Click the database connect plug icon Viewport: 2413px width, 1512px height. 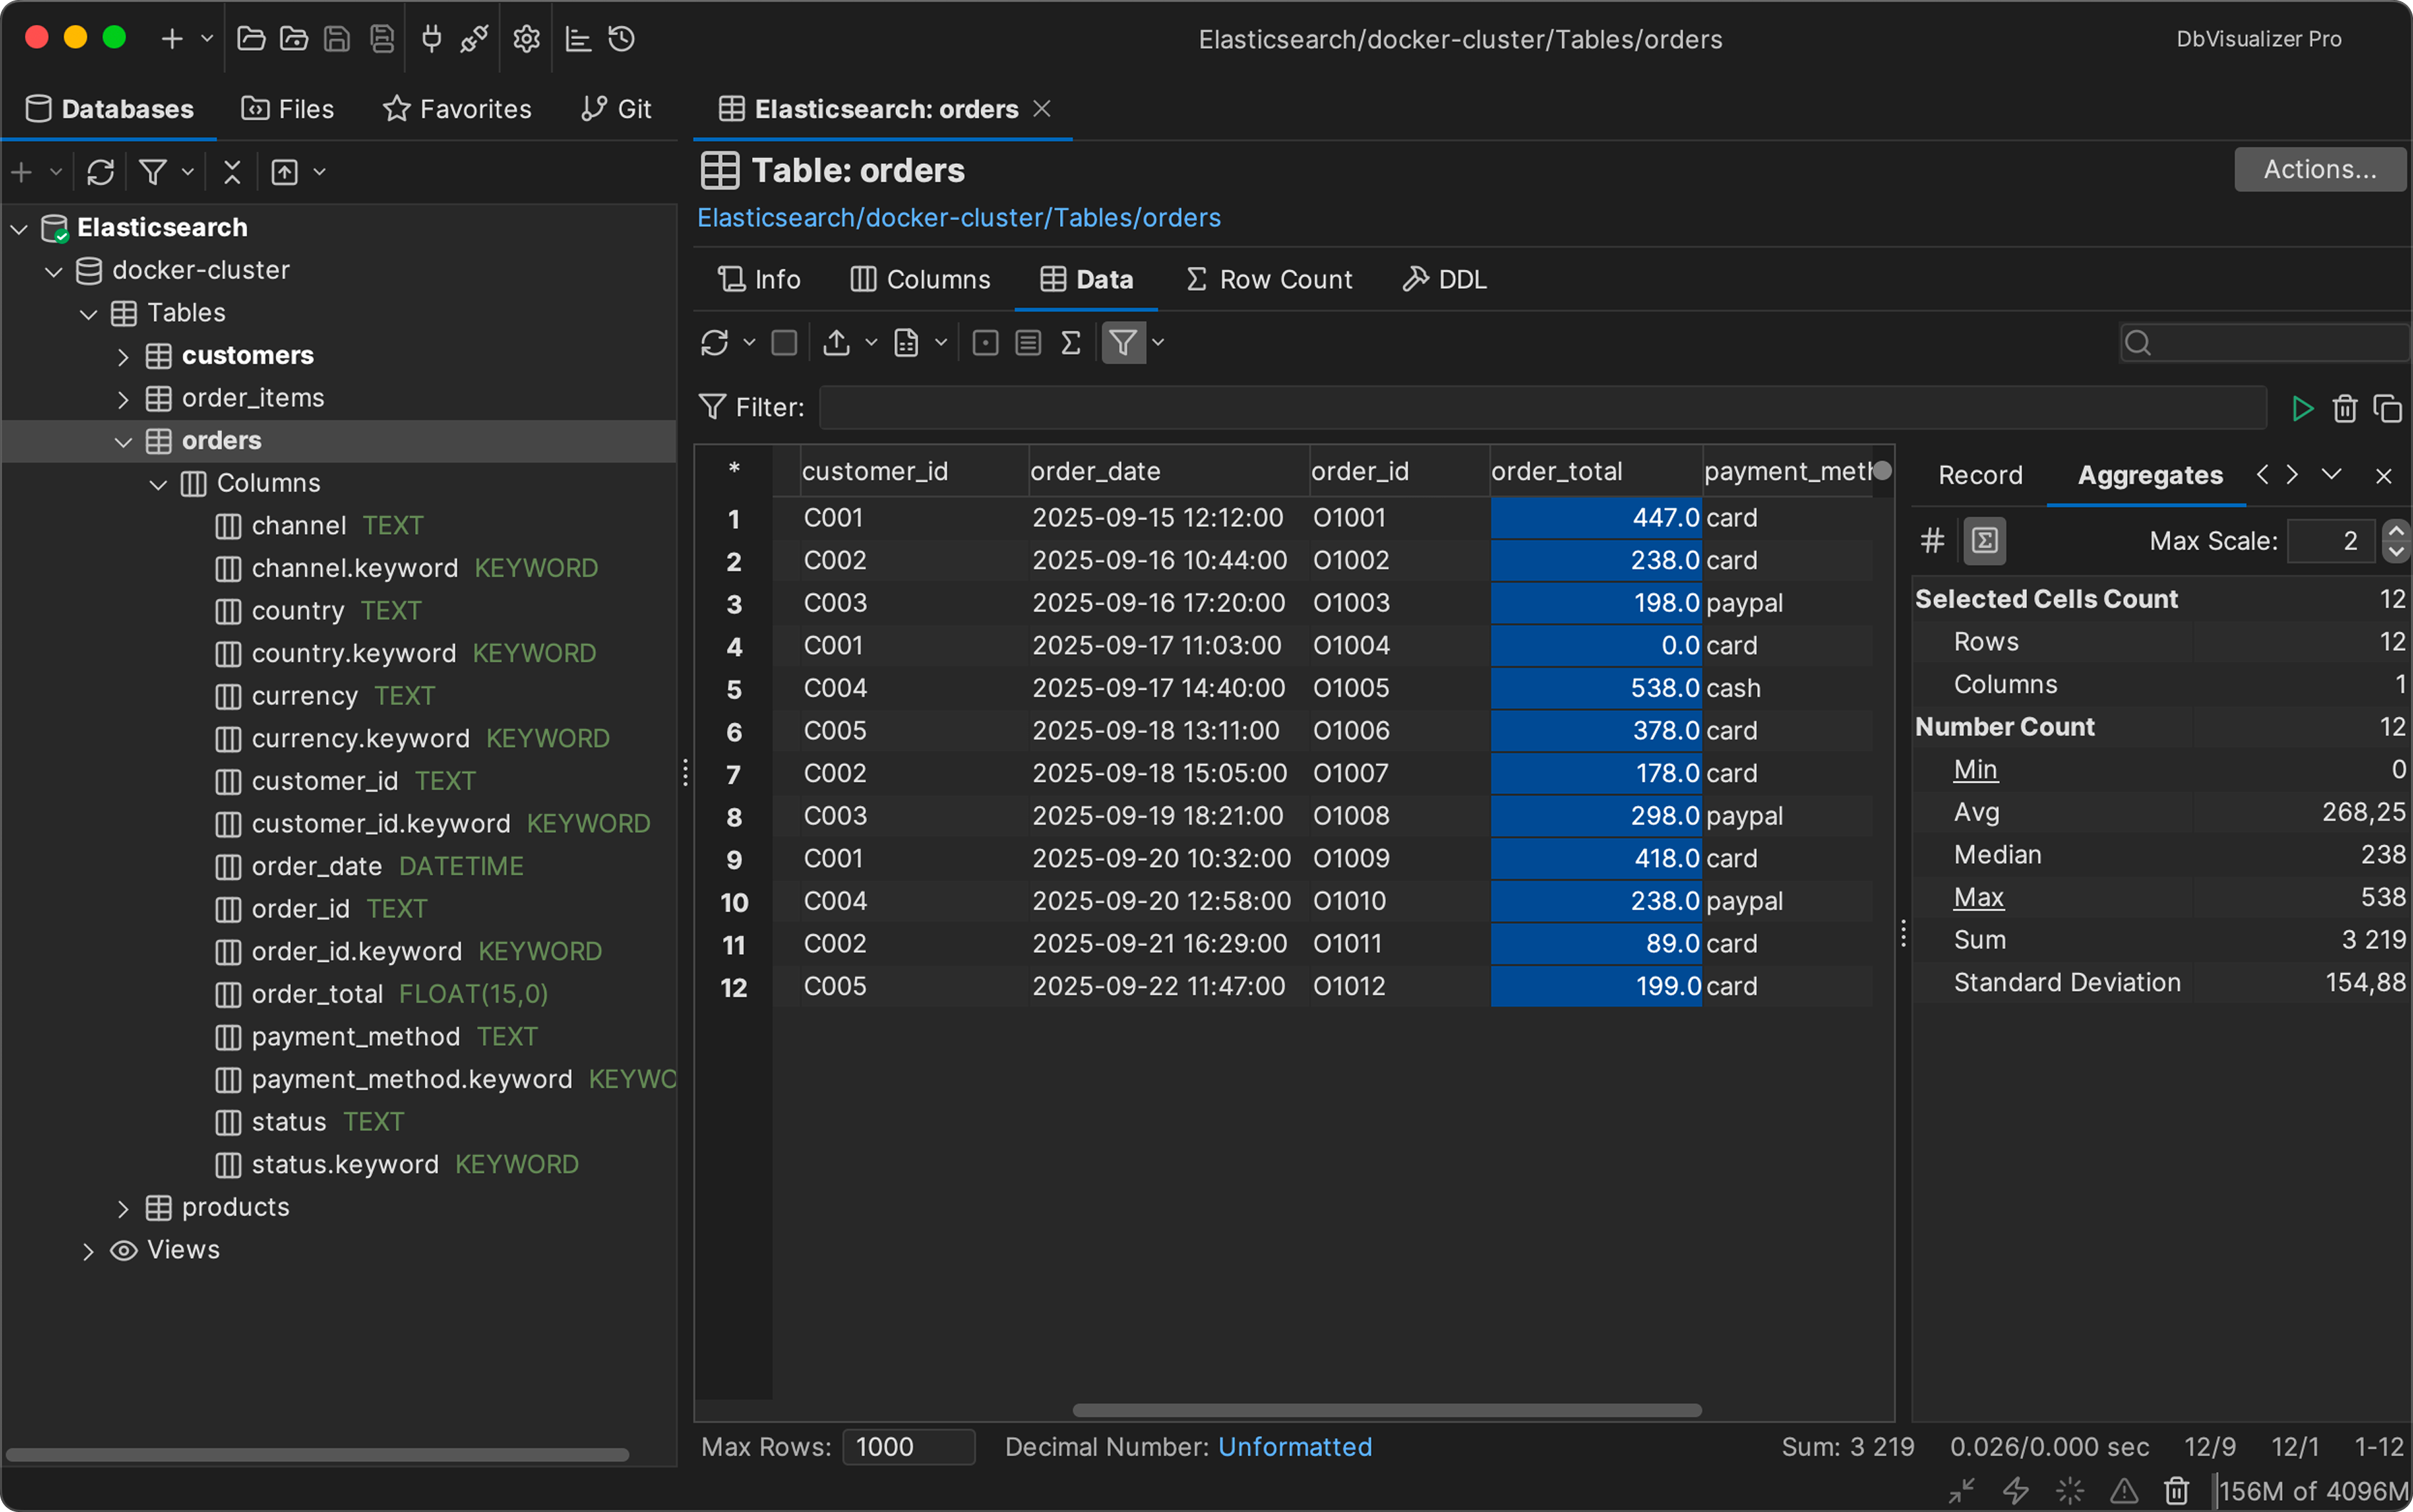coord(432,39)
